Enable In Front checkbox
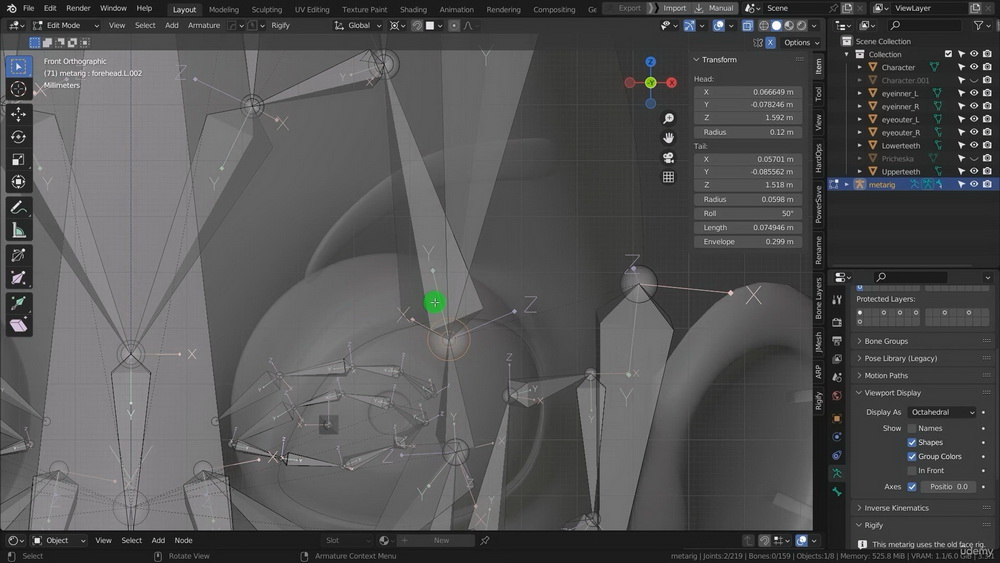Screen dimensions: 1000x563 pyautogui.click(x=912, y=471)
